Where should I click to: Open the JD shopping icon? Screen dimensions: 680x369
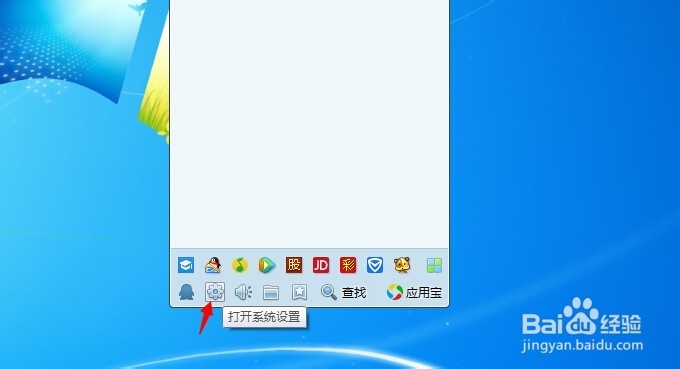[x=321, y=265]
